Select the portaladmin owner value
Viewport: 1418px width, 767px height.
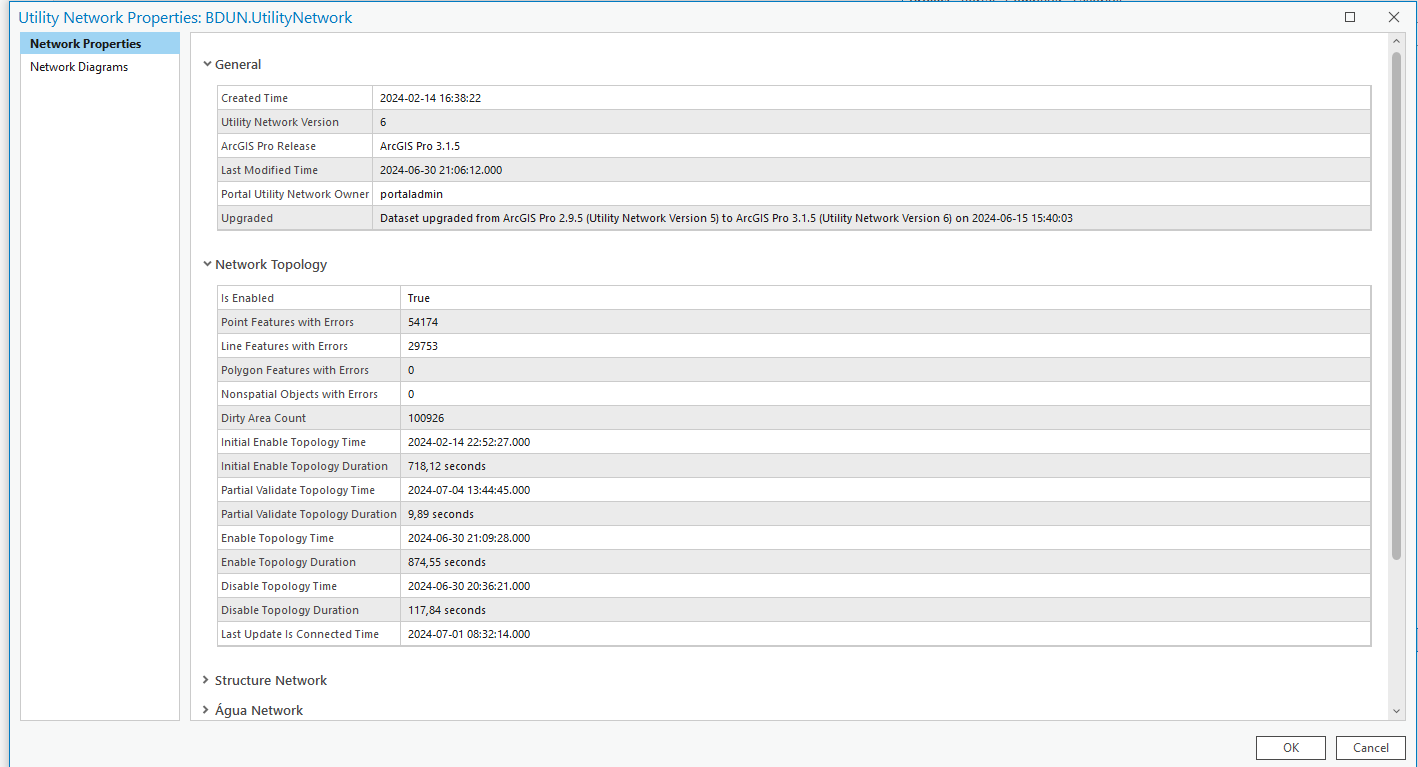click(x=411, y=194)
